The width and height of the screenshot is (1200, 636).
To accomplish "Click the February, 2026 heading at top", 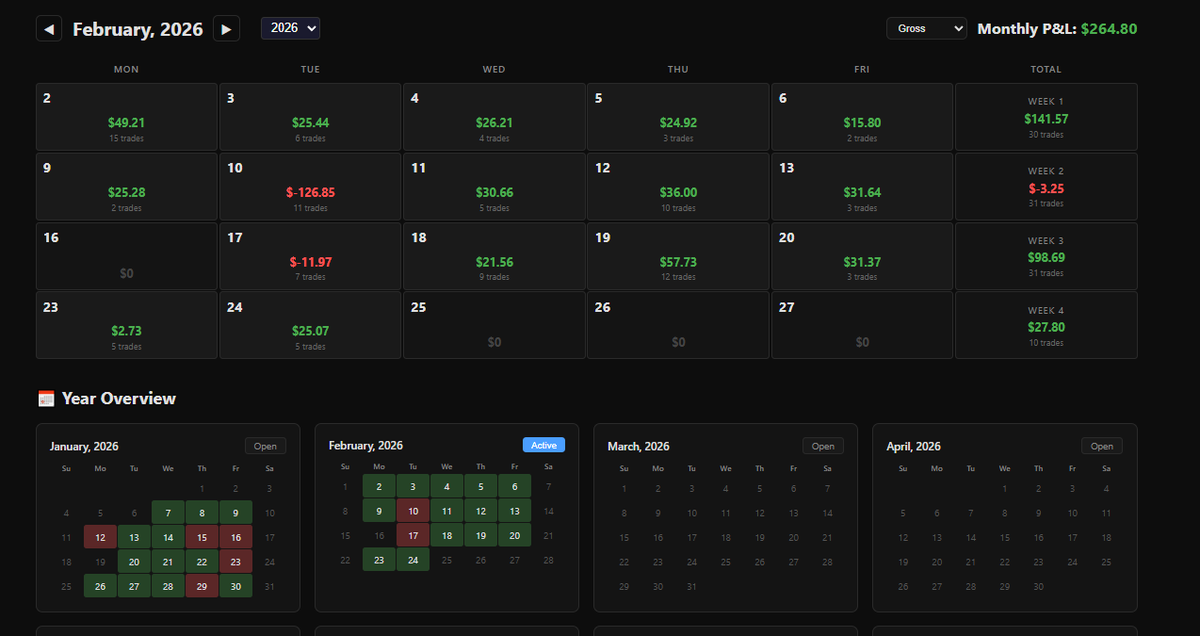I will (x=138, y=30).
